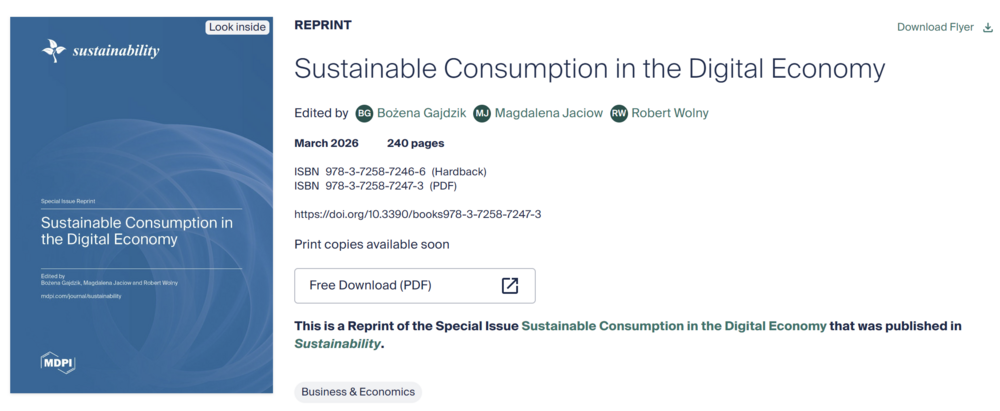Open editor Magdalena Jaciow's profile link
This screenshot has height=411, width=1000.
pyautogui.click(x=549, y=113)
